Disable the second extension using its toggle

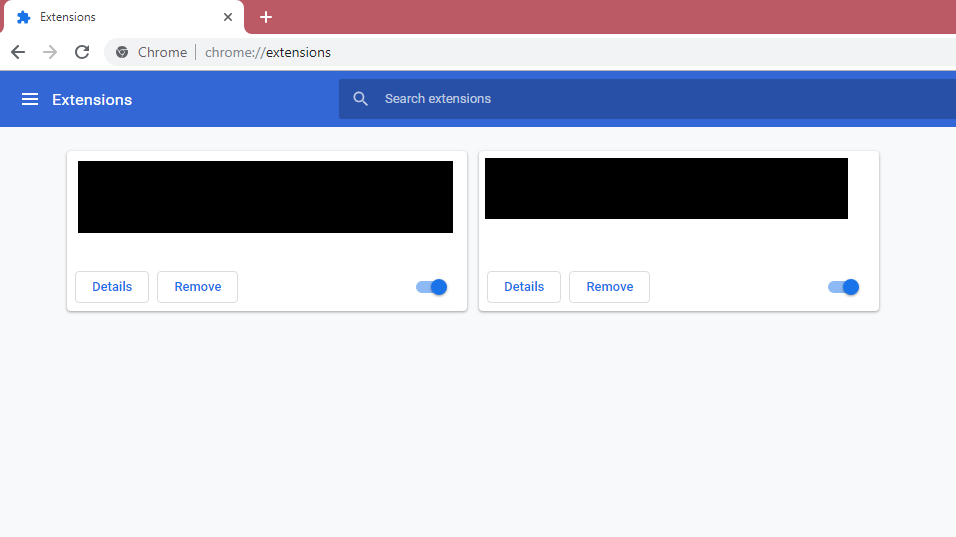coord(844,287)
